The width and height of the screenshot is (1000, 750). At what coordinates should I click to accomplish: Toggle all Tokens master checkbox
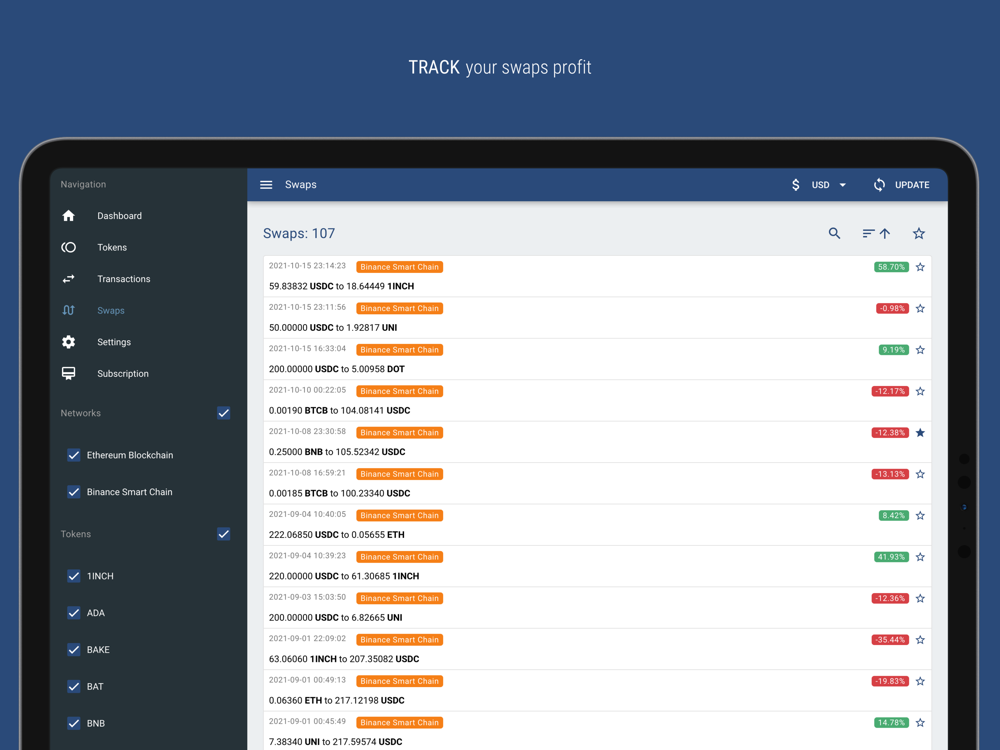click(x=224, y=534)
